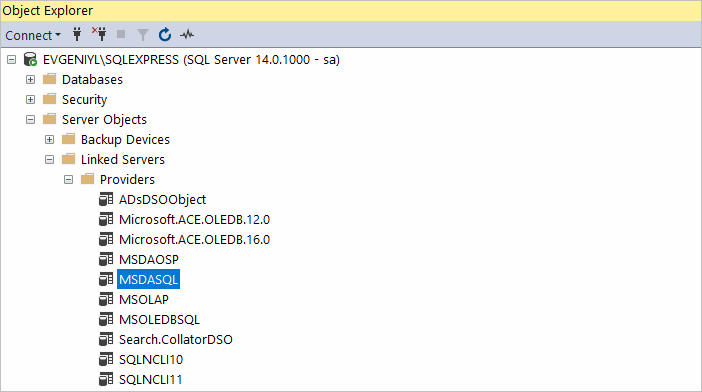The width and height of the screenshot is (702, 392).
Task: Click the Linked Servers folder icon
Action: 68,159
